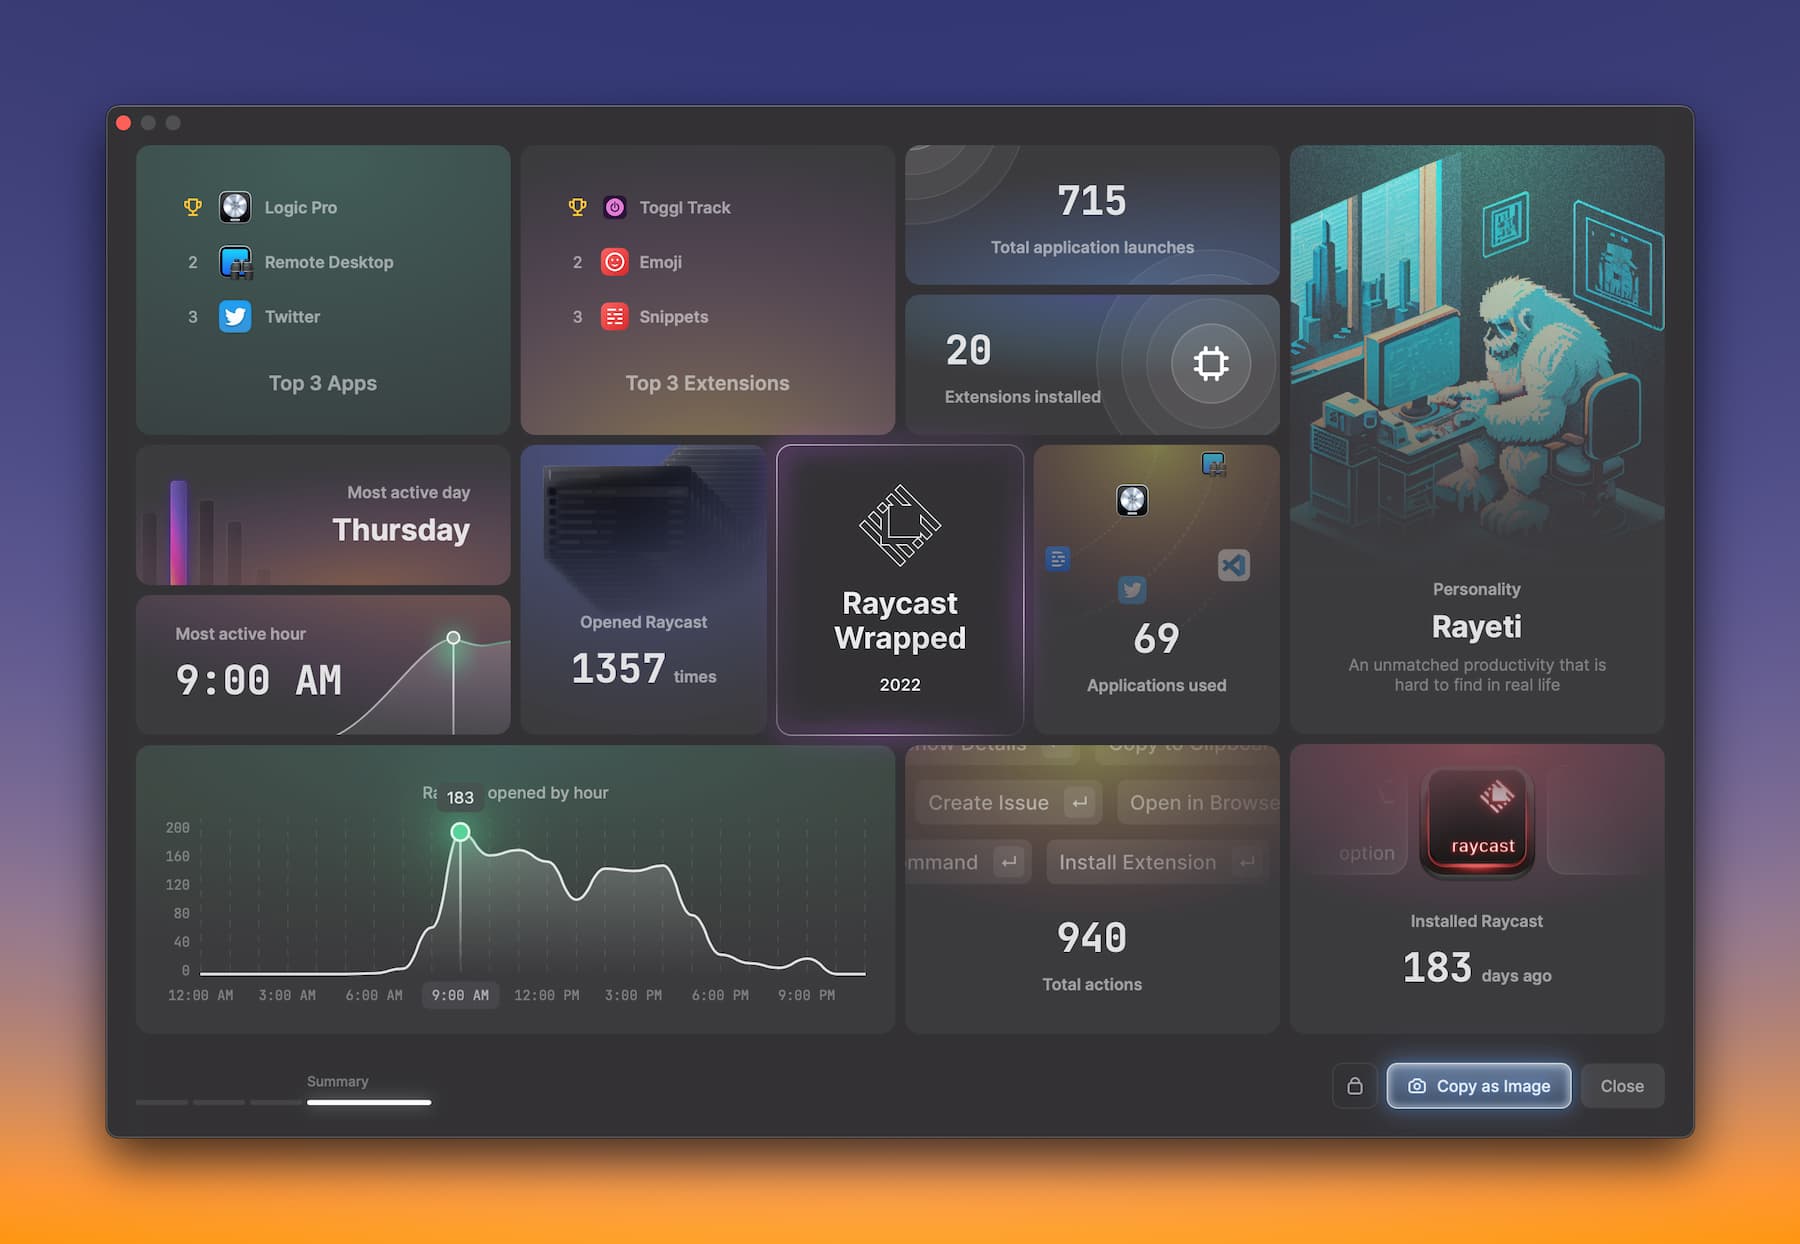
Task: Click the Installed Raycast label
Action: click(1477, 921)
